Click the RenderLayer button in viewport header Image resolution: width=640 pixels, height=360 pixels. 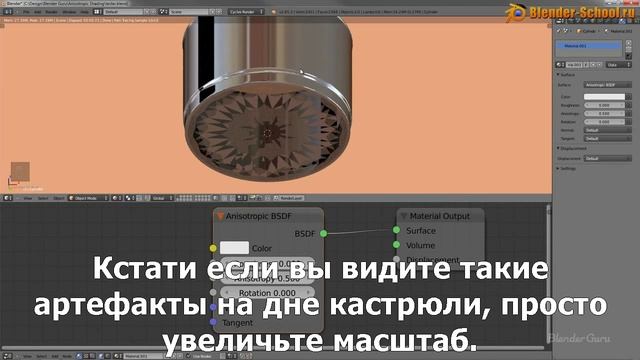tap(290, 198)
